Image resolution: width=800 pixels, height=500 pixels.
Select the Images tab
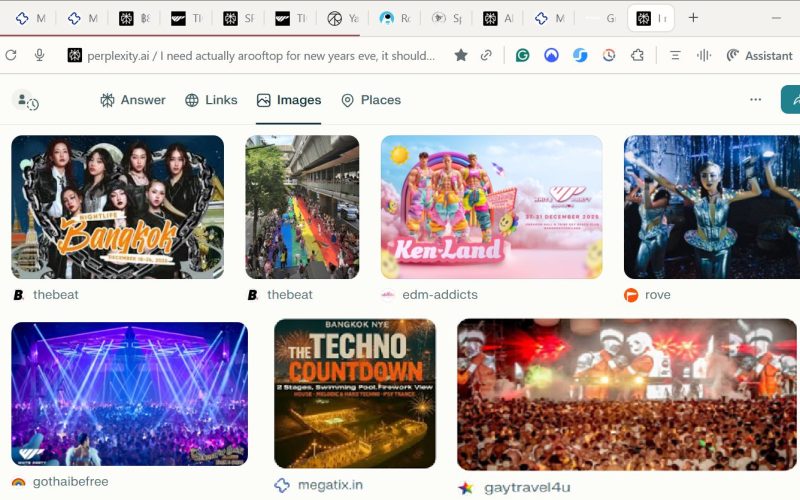289,100
